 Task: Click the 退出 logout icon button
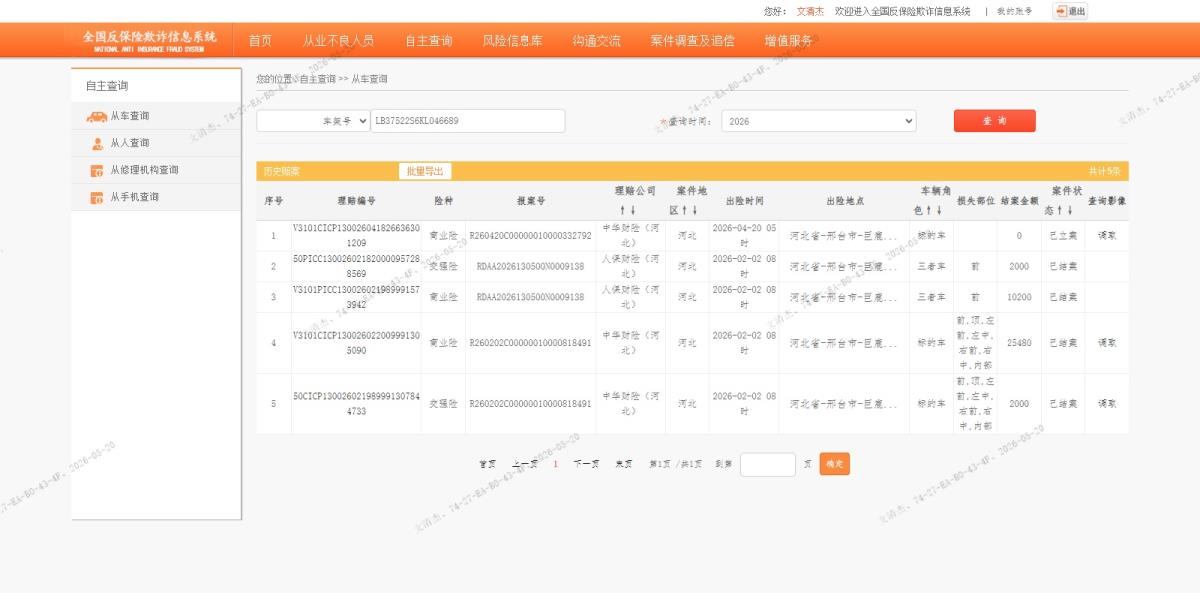coord(1070,11)
